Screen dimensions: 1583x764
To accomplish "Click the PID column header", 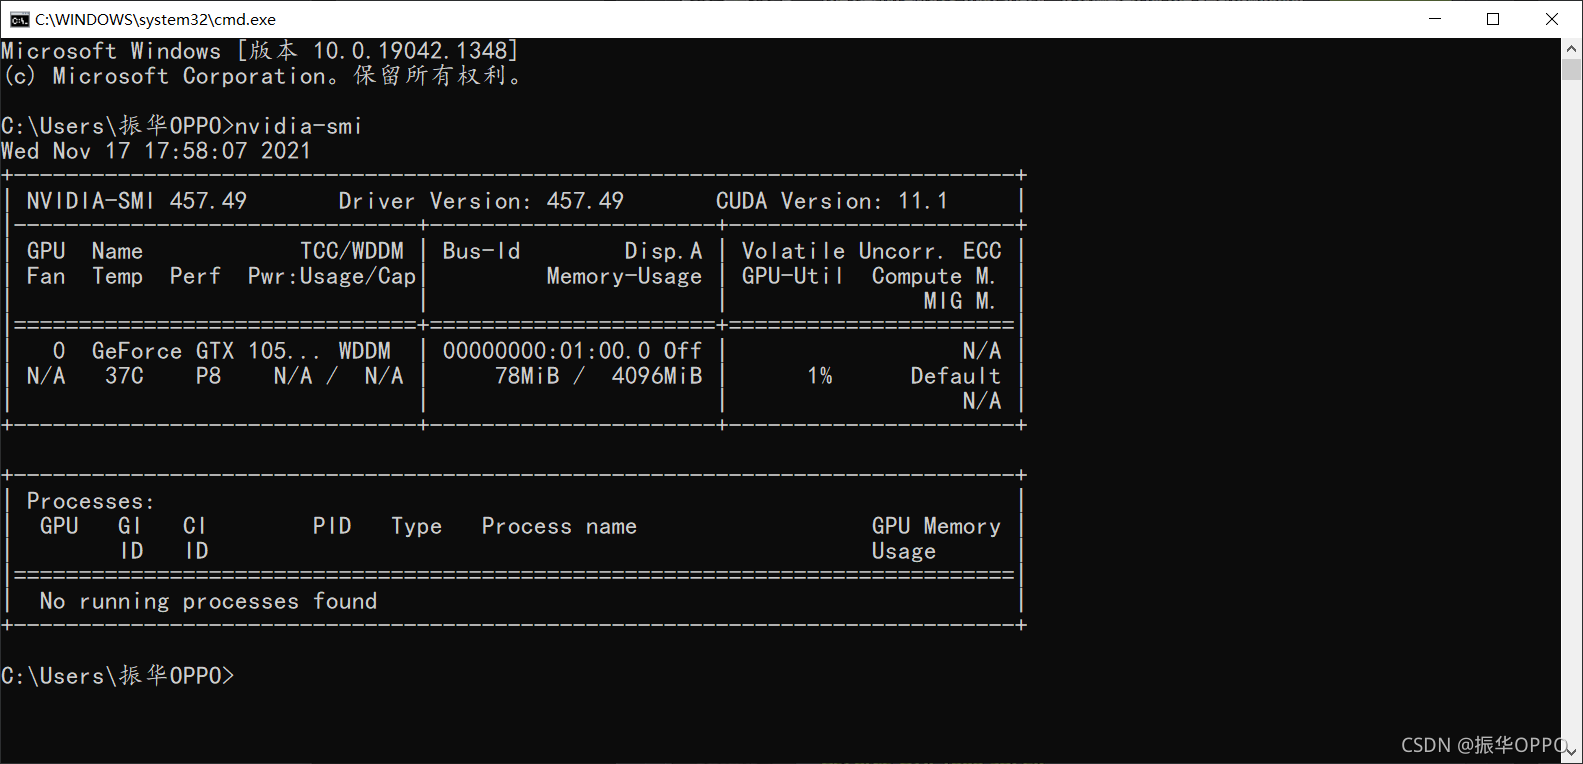I will click(x=332, y=526).
